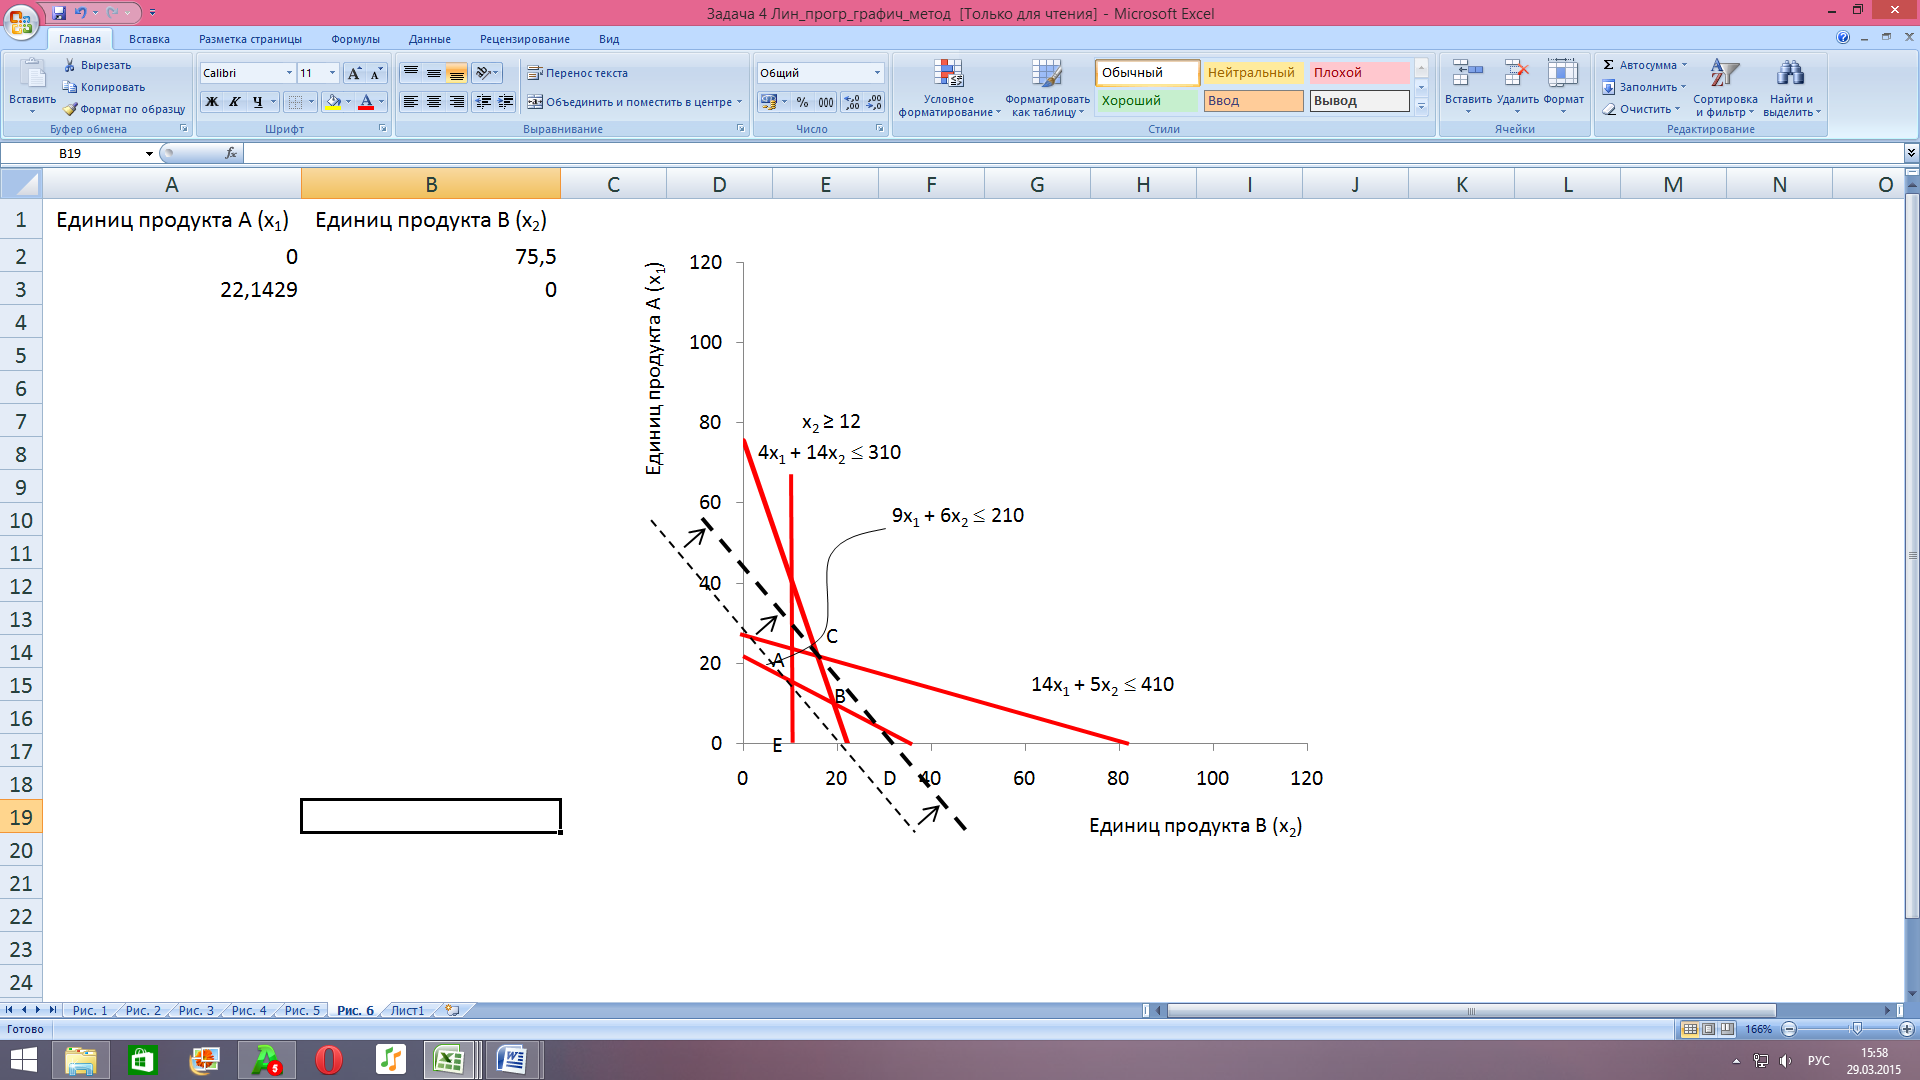The width and height of the screenshot is (1920, 1080).
Task: Toggle italic formatting button
Action: [235, 102]
